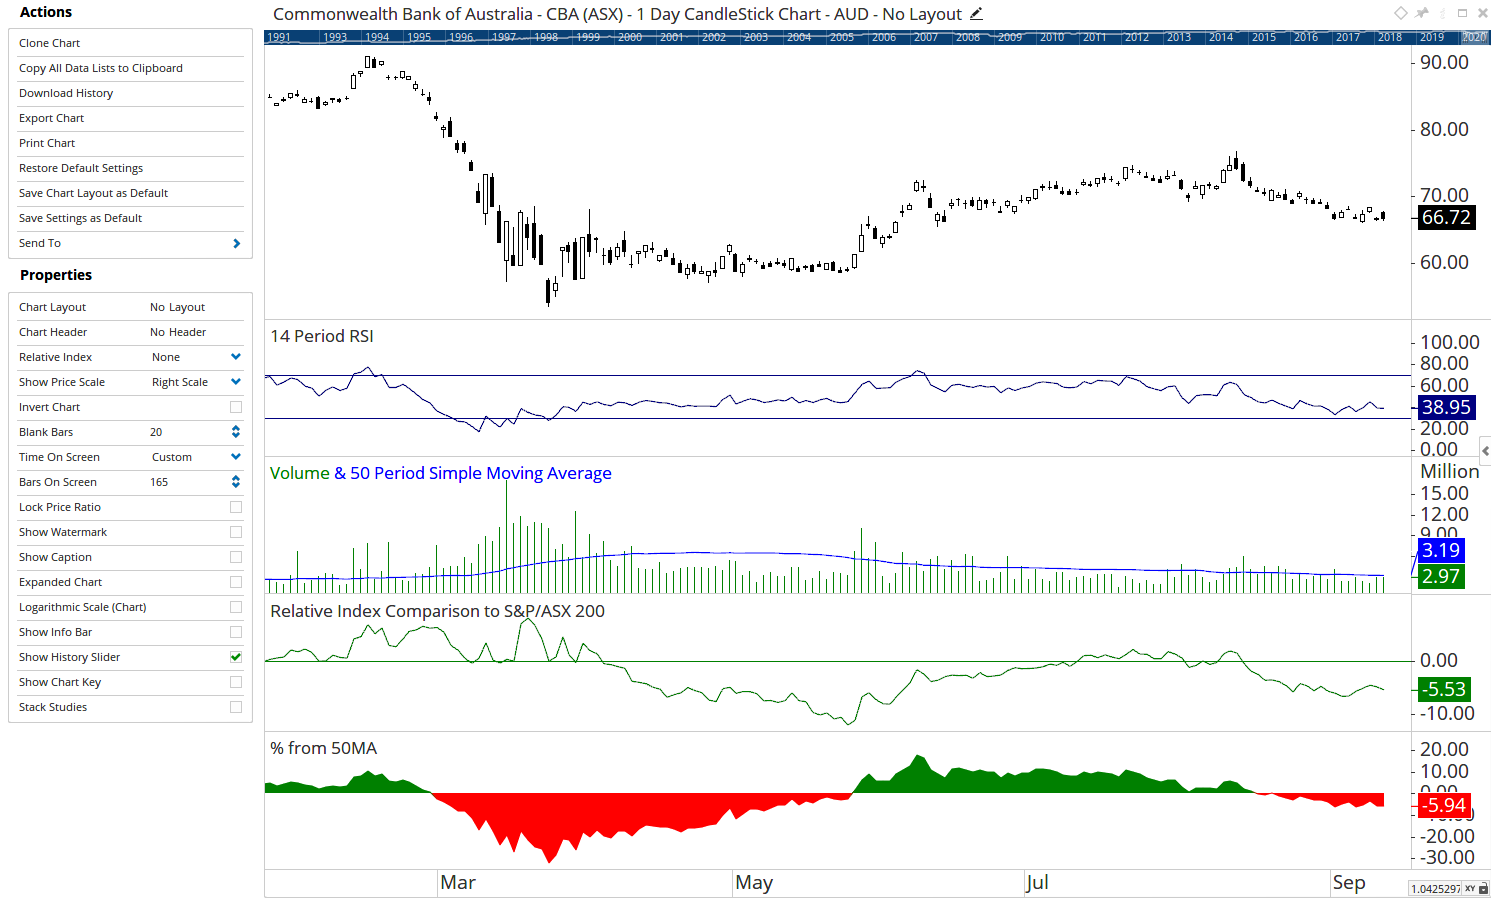Enable the Show Info Bar checkbox
Image resolution: width=1491 pixels, height=901 pixels.
[x=236, y=632]
